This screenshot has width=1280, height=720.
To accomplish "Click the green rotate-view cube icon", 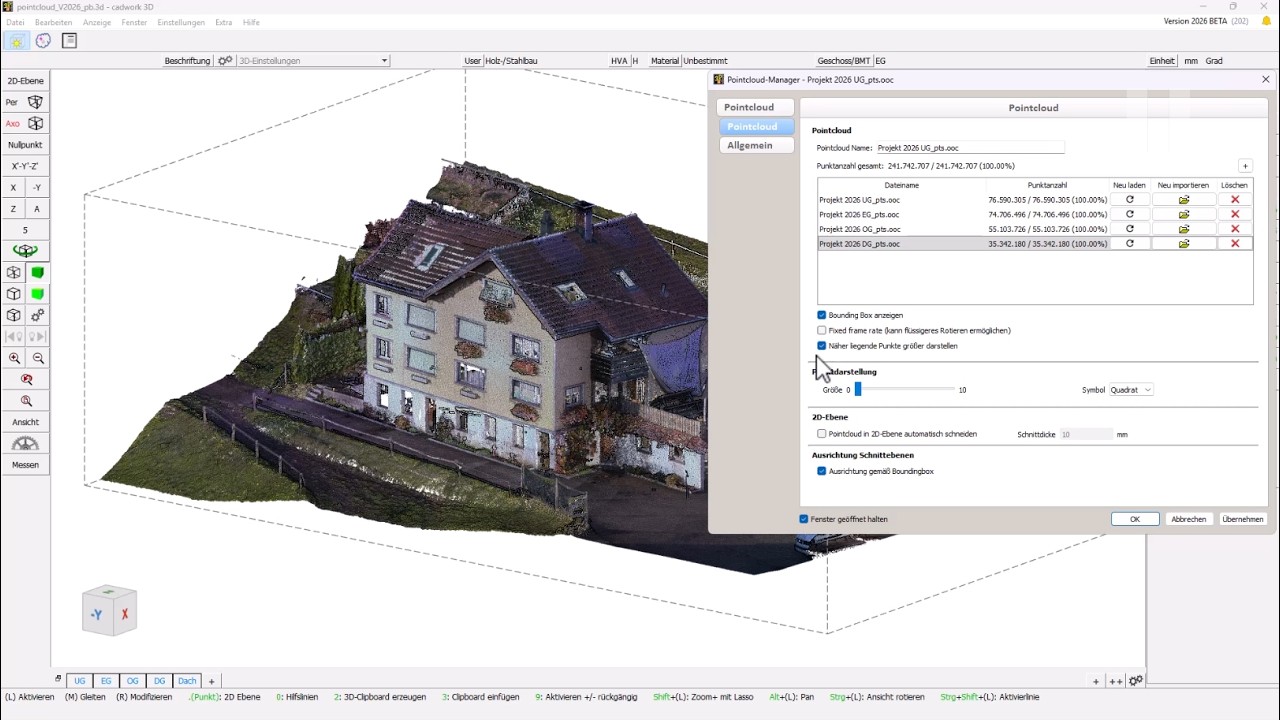I will pos(25,251).
